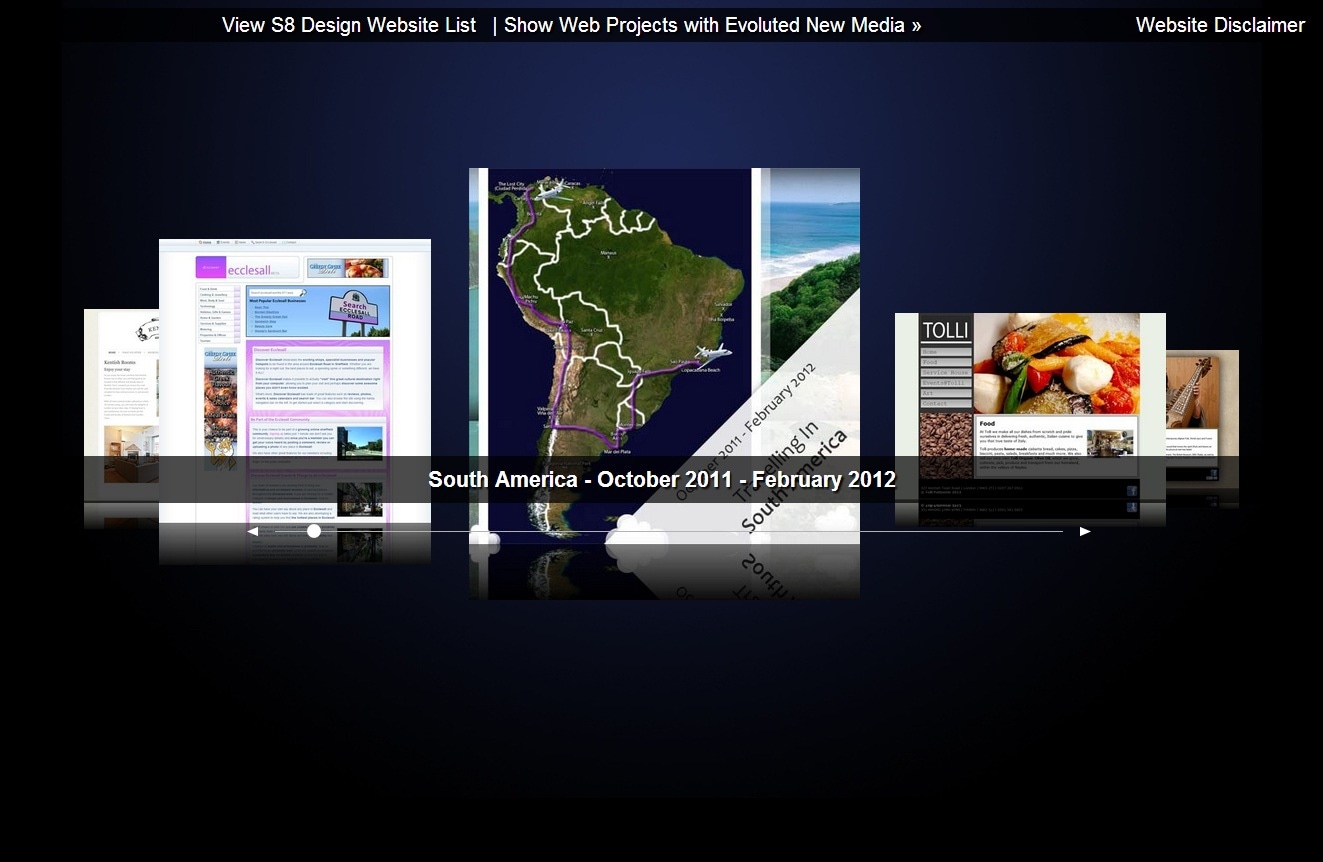Click the airplane icon near Copacabana Beach
Viewport: 1323px width, 862px height.
714,353
